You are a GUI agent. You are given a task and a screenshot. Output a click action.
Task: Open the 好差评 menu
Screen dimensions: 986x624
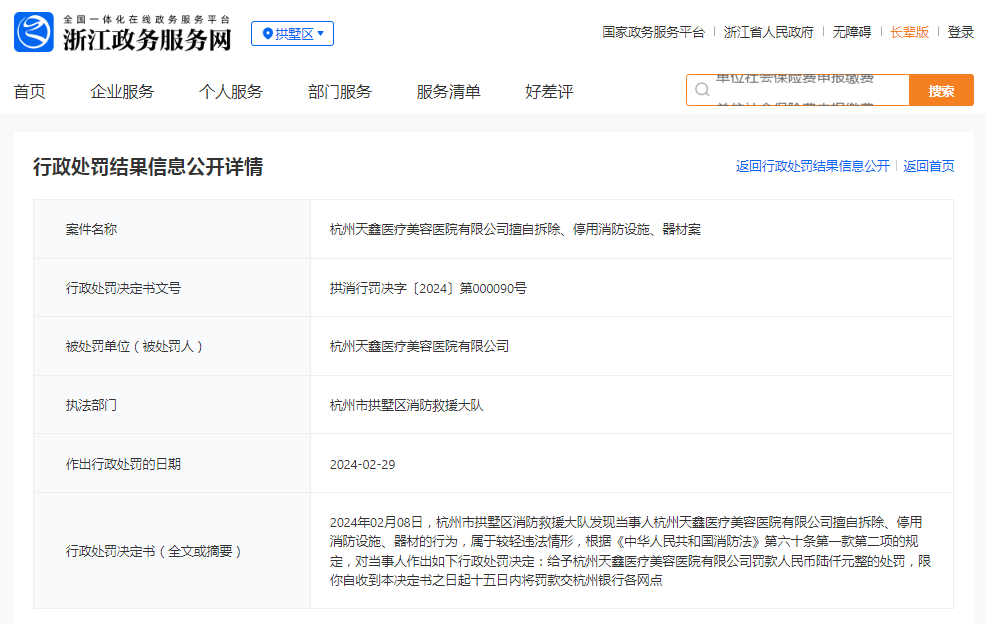coord(549,92)
